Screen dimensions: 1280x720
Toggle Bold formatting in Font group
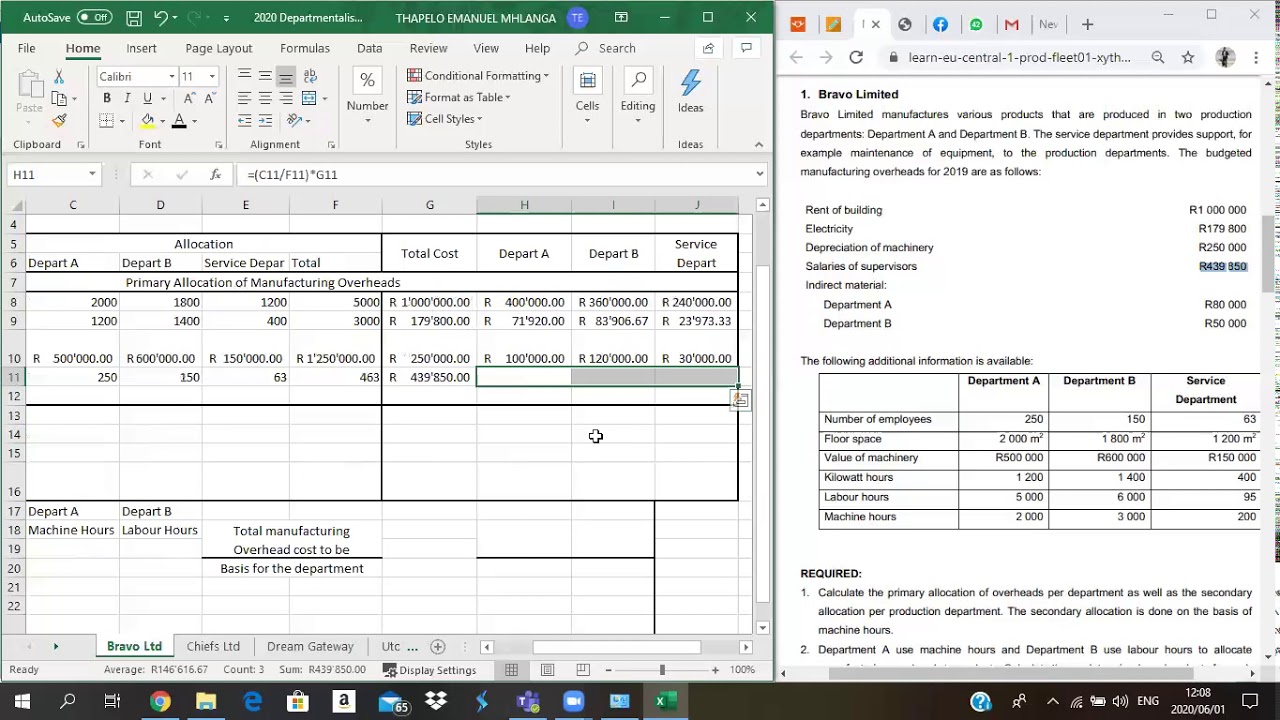[107, 98]
